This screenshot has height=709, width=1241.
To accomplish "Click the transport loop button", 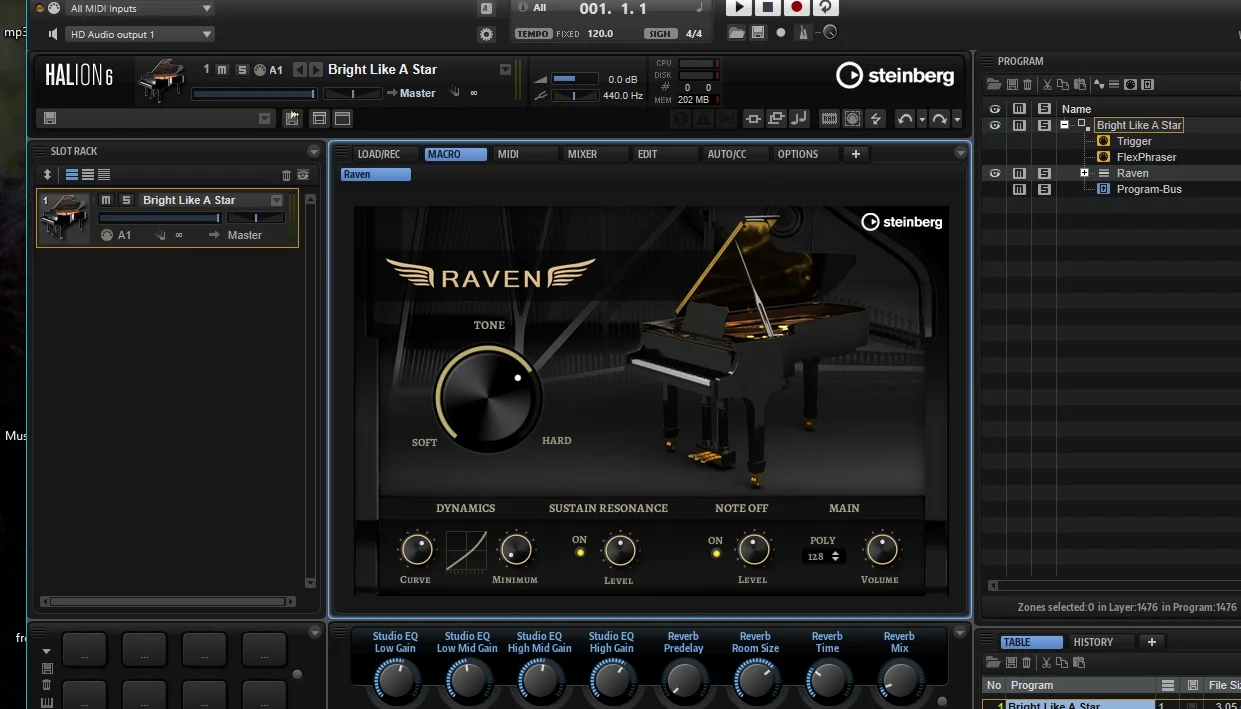I will (x=825, y=7).
